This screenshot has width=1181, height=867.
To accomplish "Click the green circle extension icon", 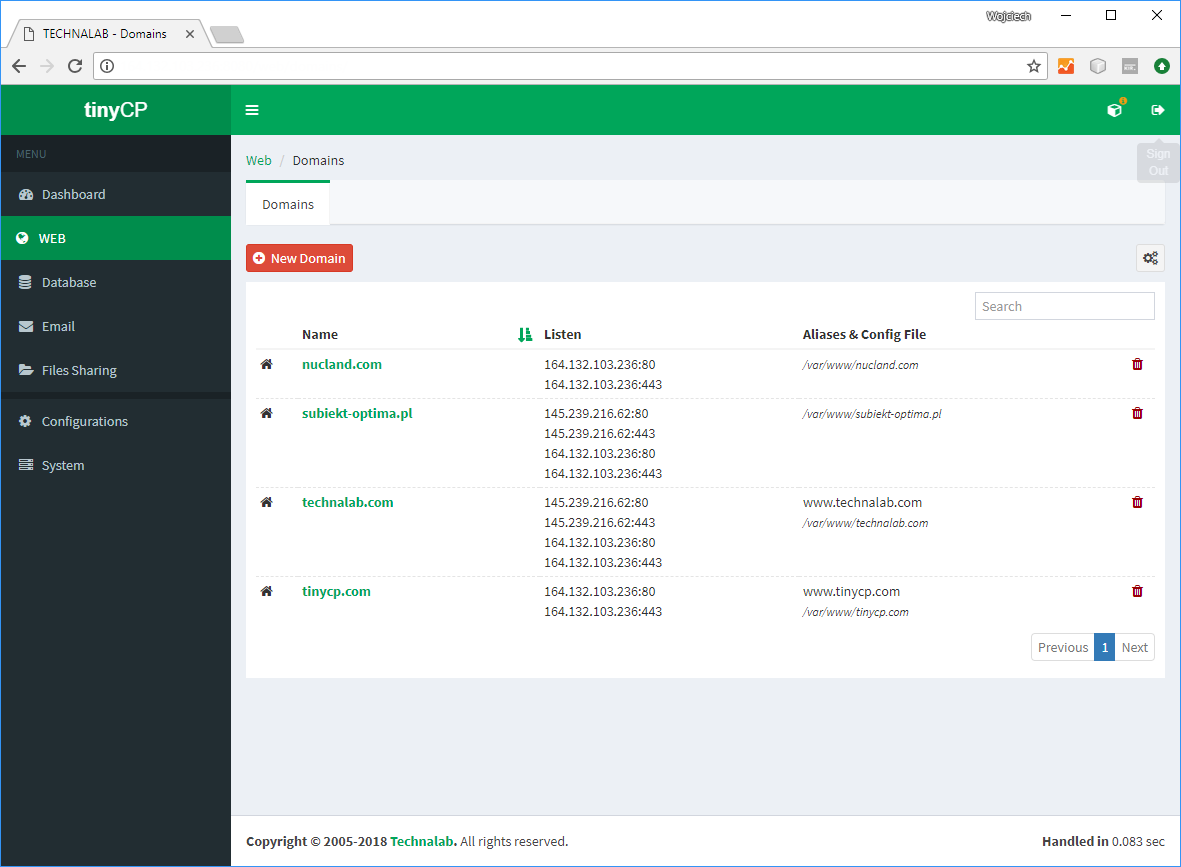I will 1162,66.
